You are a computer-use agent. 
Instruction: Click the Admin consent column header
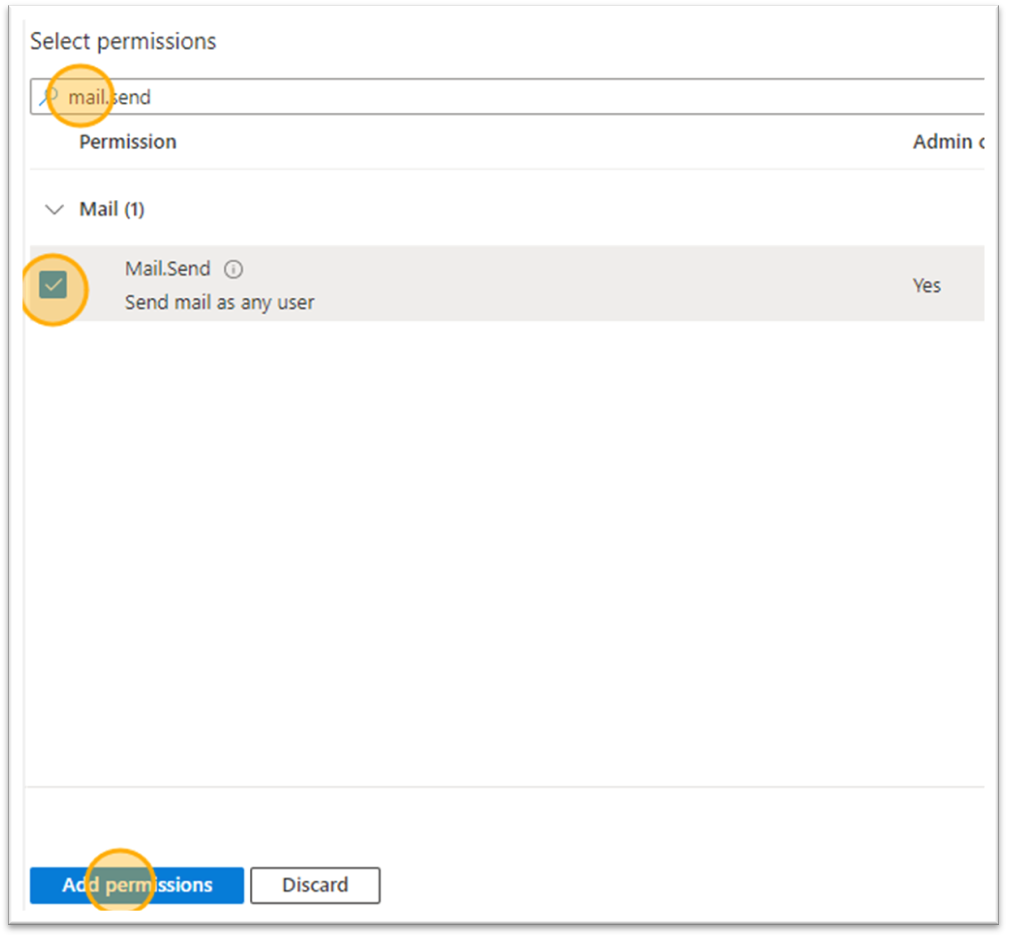pyautogui.click(x=946, y=142)
